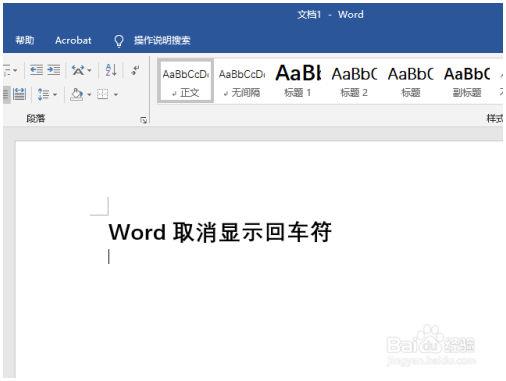506x381 pixels.
Task: Switch to the Acrobat tab
Action: pyautogui.click(x=73, y=40)
